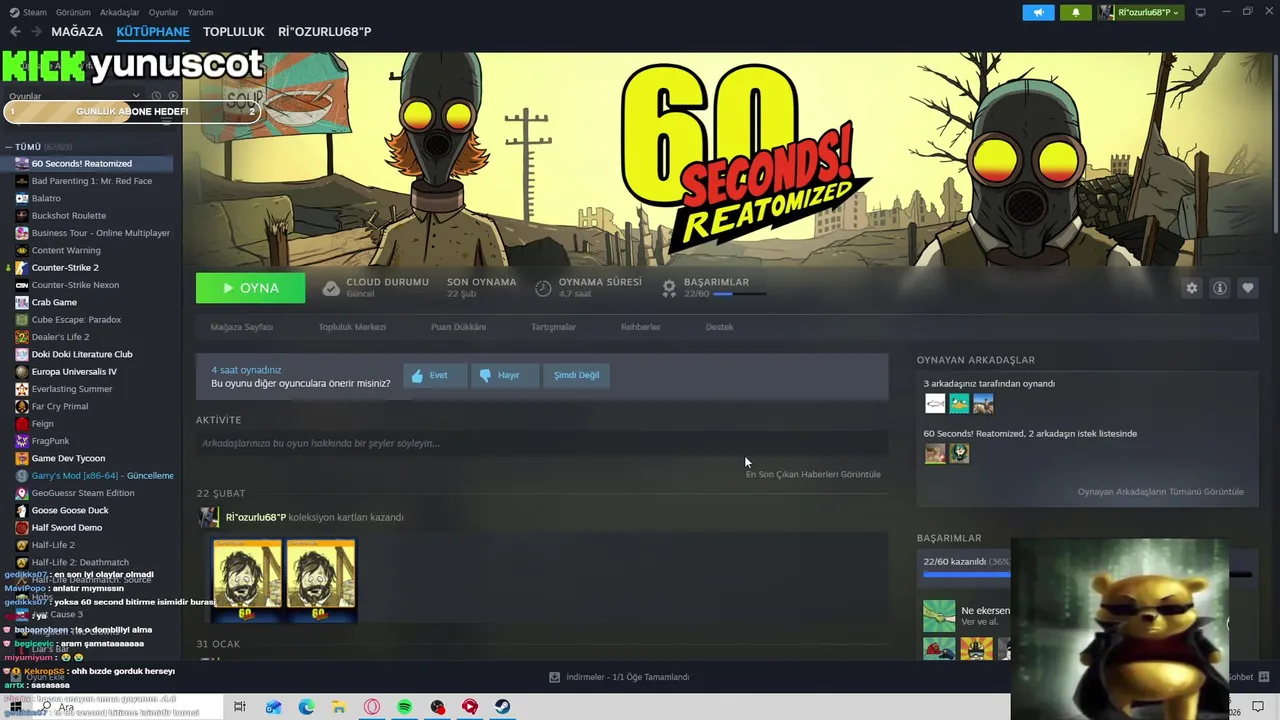This screenshot has height=720, width=1280.
Task: Click the Far Cry Primal icon in the list
Action: point(22,406)
